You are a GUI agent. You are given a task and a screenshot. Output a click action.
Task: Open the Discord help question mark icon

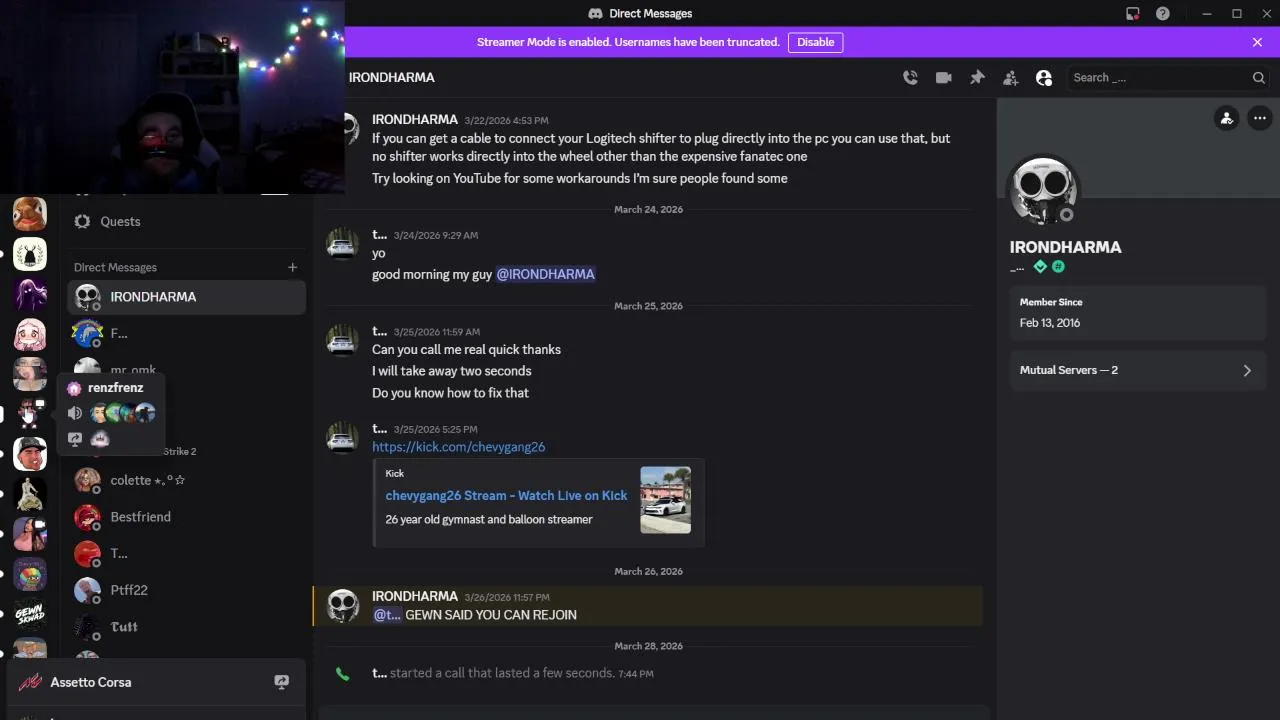click(1163, 14)
